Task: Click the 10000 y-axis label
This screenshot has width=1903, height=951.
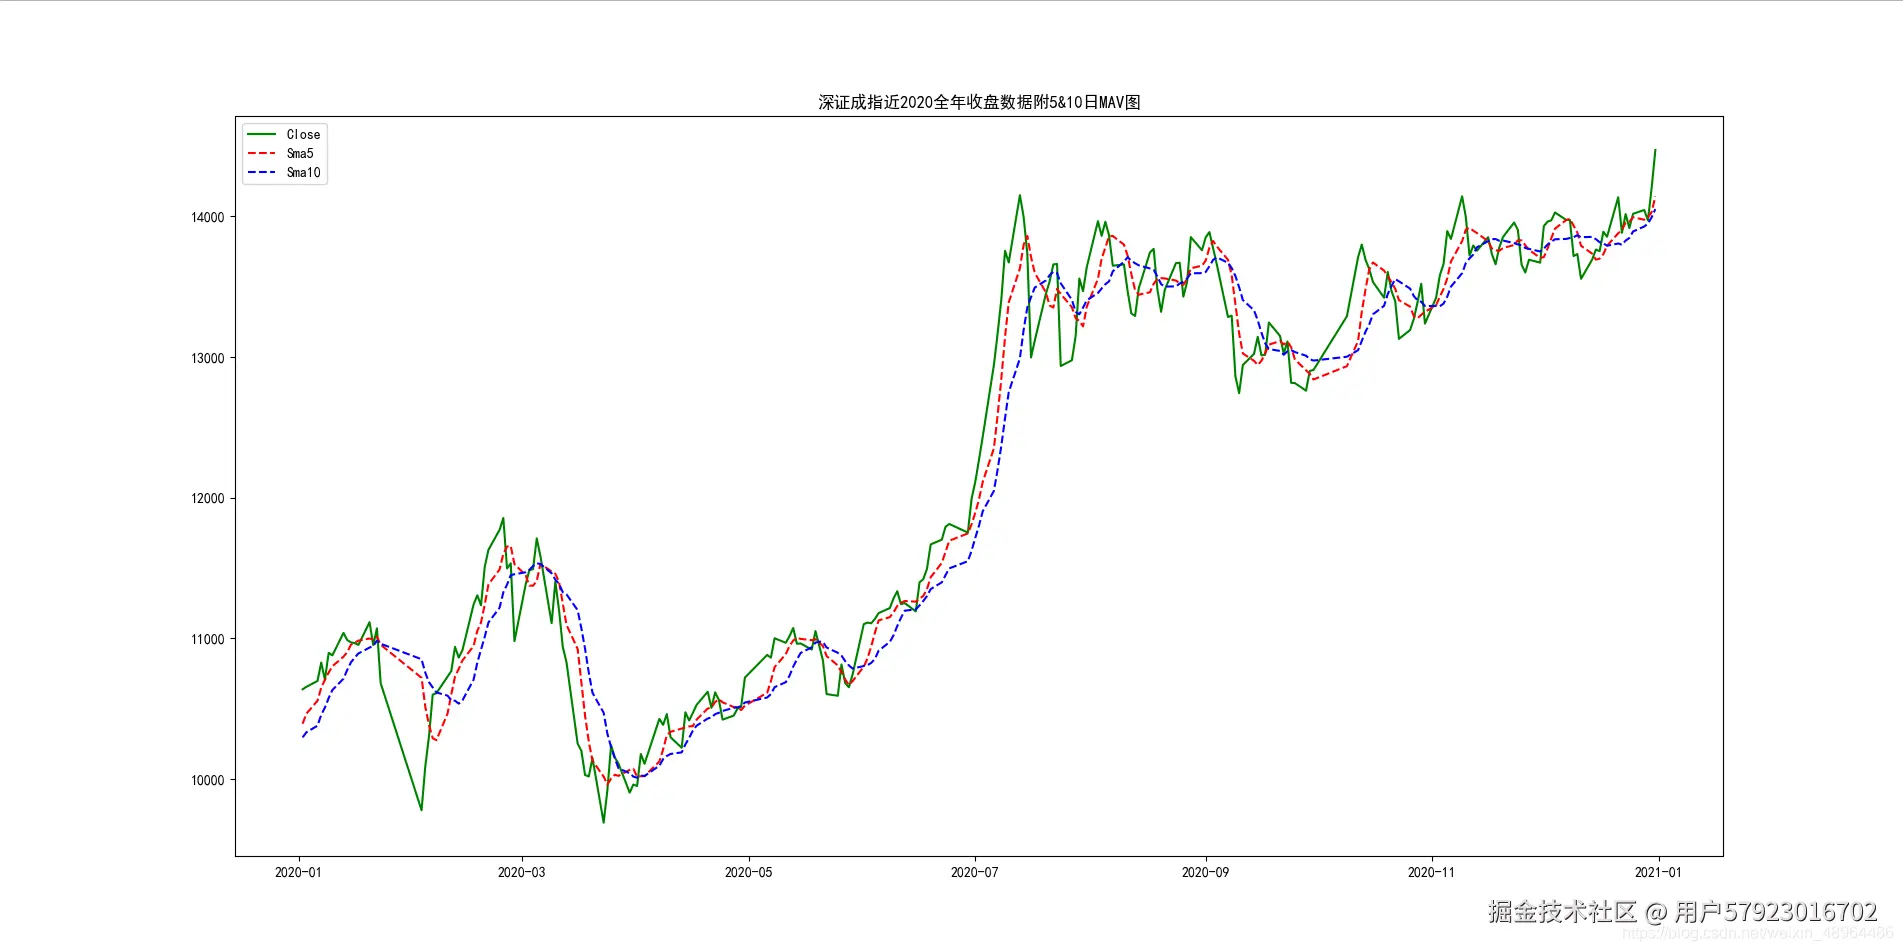Action: 208,780
